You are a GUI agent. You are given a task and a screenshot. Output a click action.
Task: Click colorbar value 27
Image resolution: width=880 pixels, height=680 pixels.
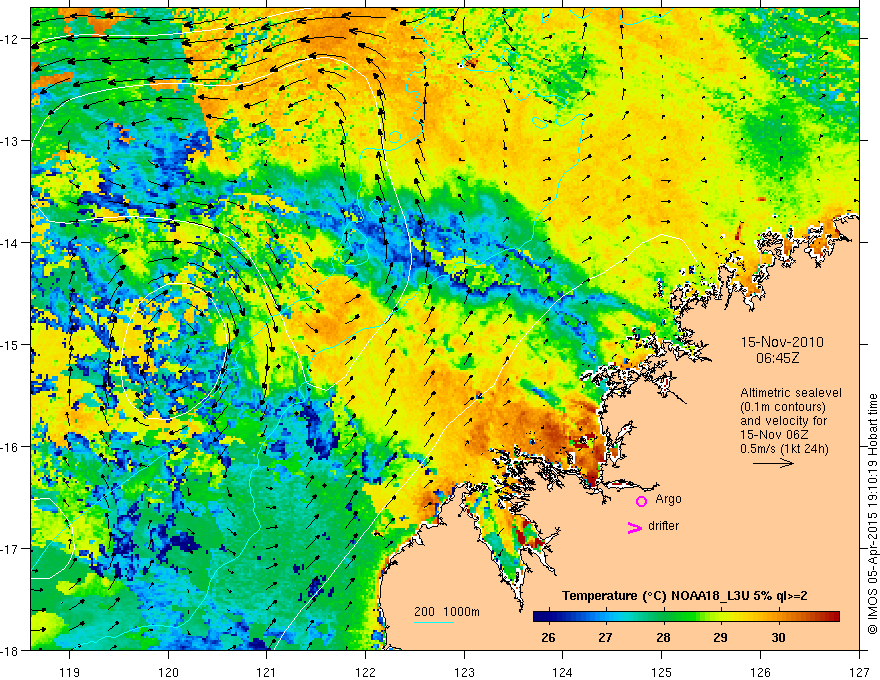605,637
